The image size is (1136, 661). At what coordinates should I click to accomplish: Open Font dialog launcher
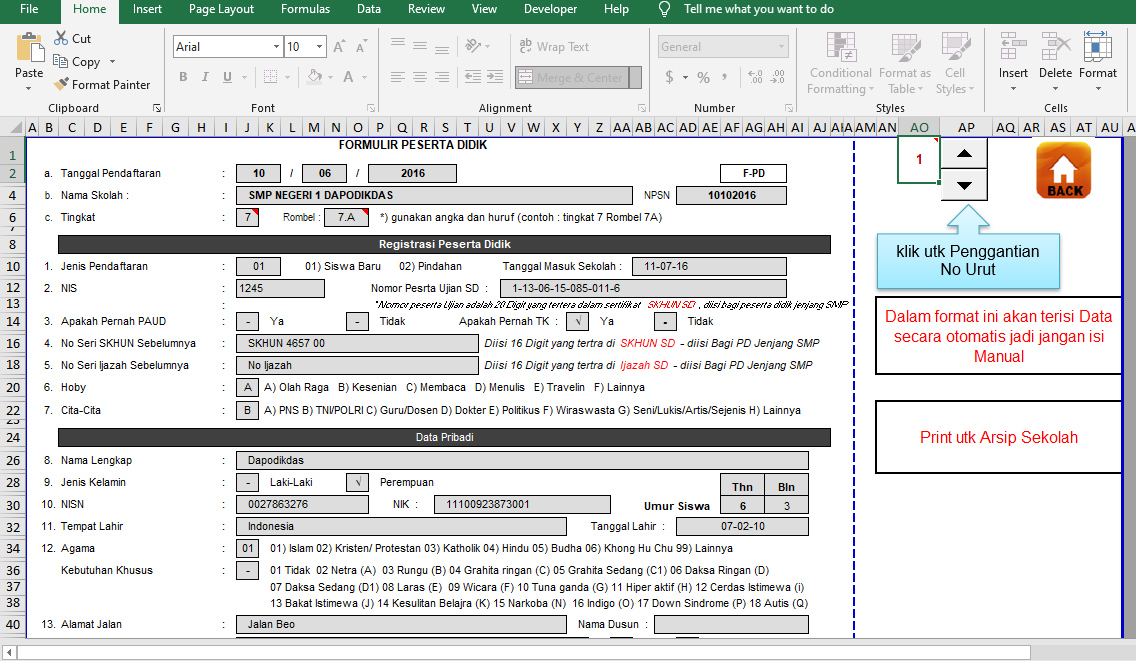[371, 108]
